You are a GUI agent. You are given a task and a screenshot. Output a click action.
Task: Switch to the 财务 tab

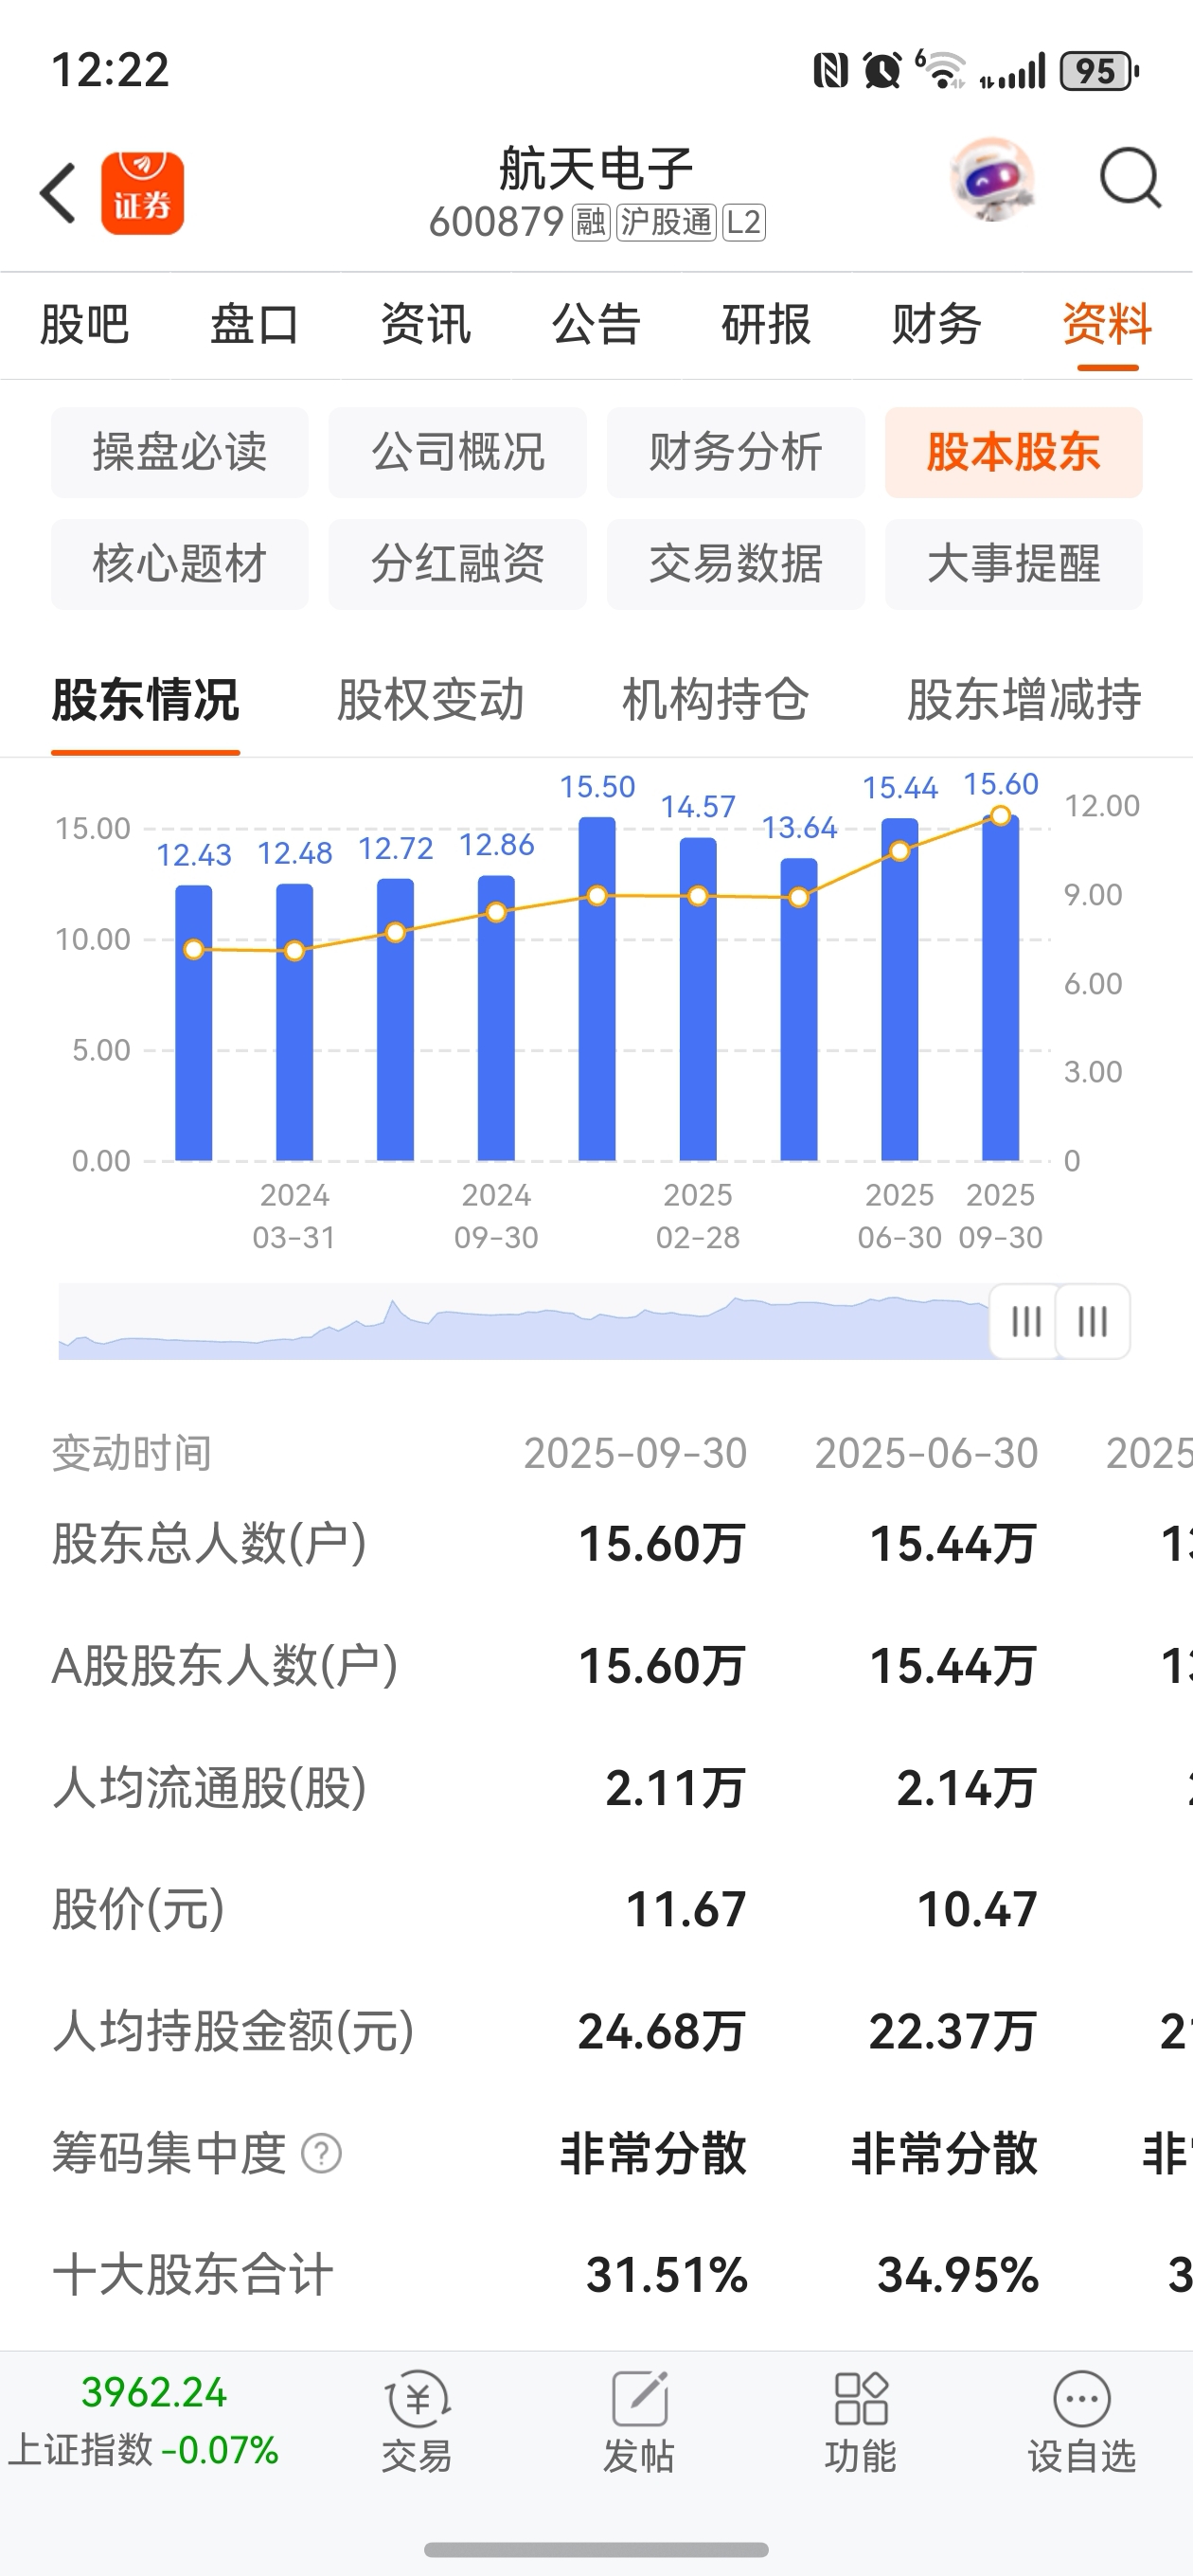[937, 324]
